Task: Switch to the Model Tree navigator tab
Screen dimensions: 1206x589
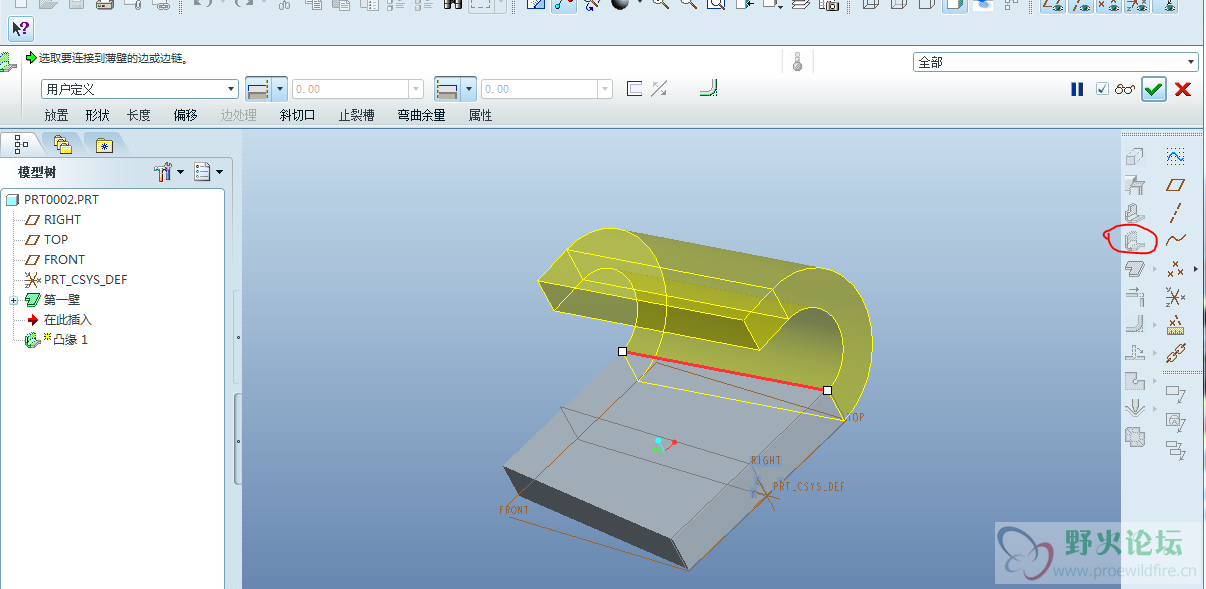Action: pos(21,144)
